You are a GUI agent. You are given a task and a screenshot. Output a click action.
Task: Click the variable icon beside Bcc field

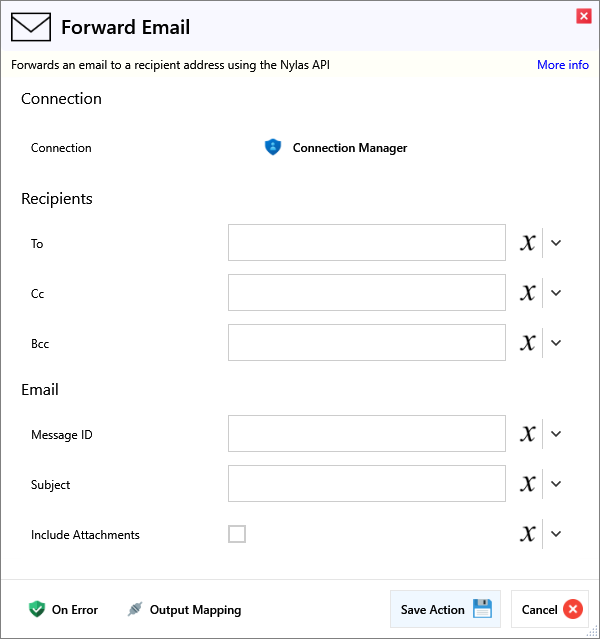coord(528,343)
